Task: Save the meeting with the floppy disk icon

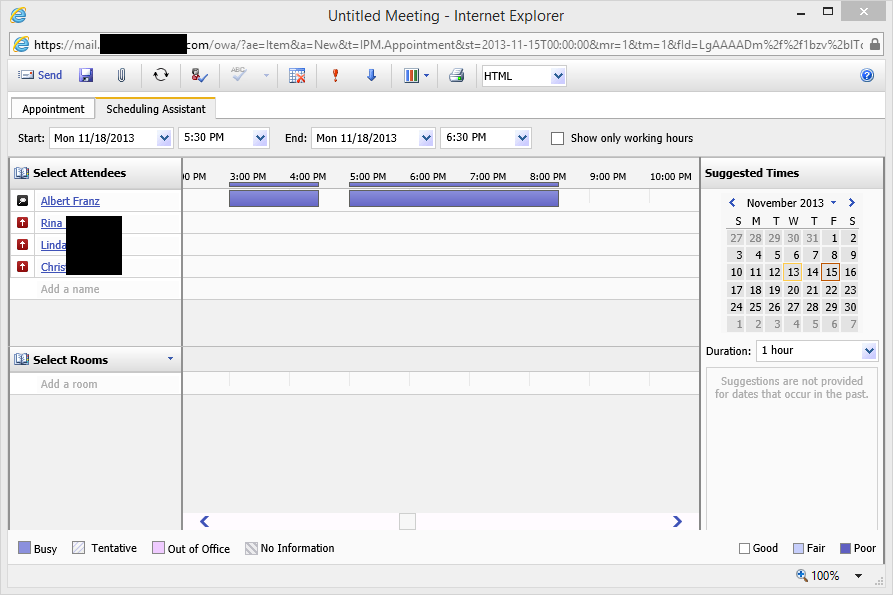Action: click(x=86, y=75)
